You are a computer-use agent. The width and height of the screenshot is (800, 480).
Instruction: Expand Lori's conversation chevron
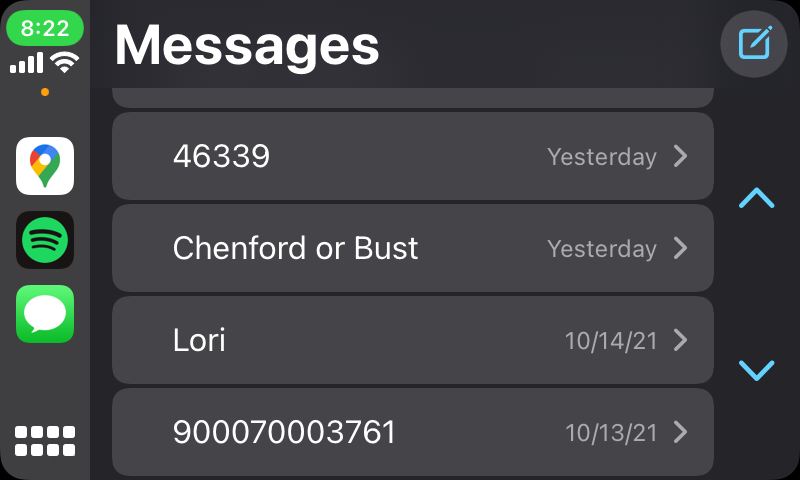[x=681, y=340]
